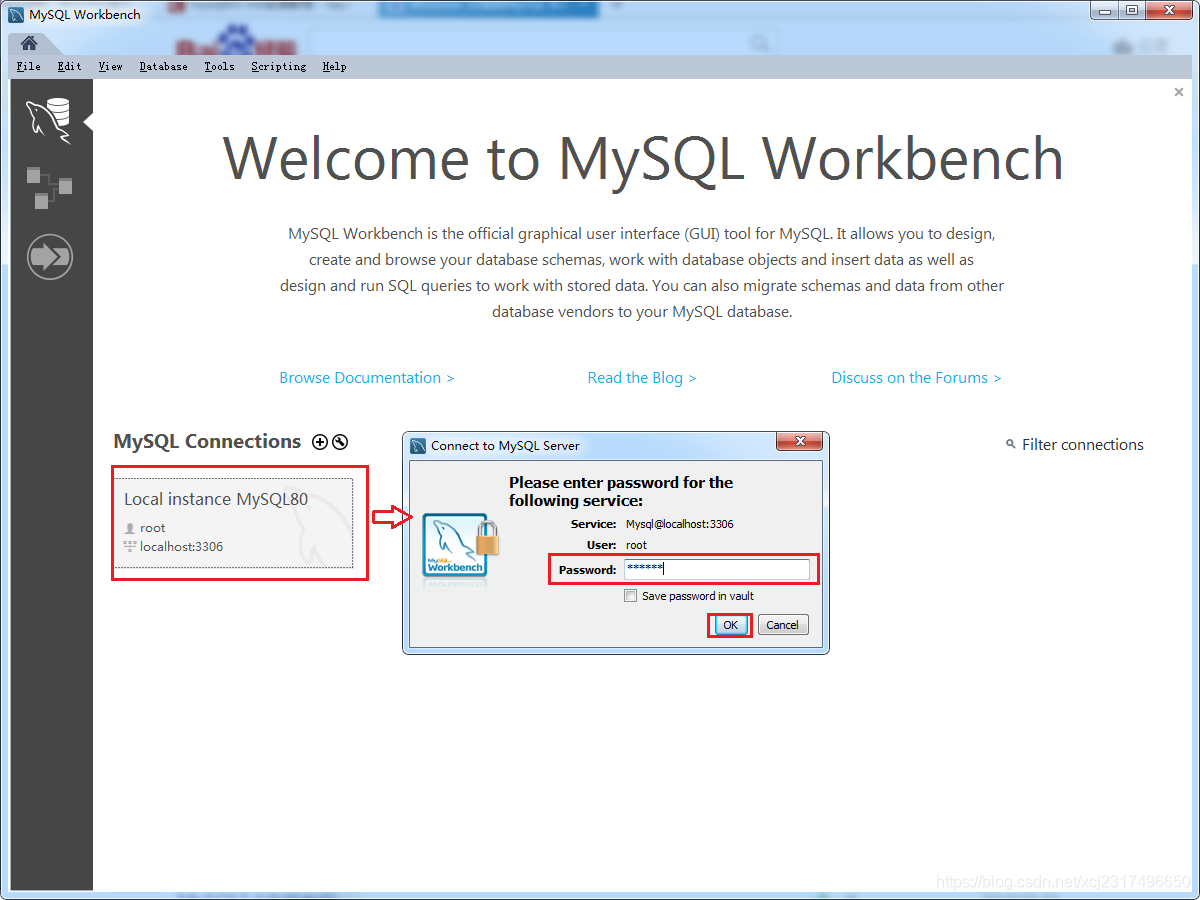Open the Edit menu
Screen dimensions: 1200x900
(x=69, y=66)
